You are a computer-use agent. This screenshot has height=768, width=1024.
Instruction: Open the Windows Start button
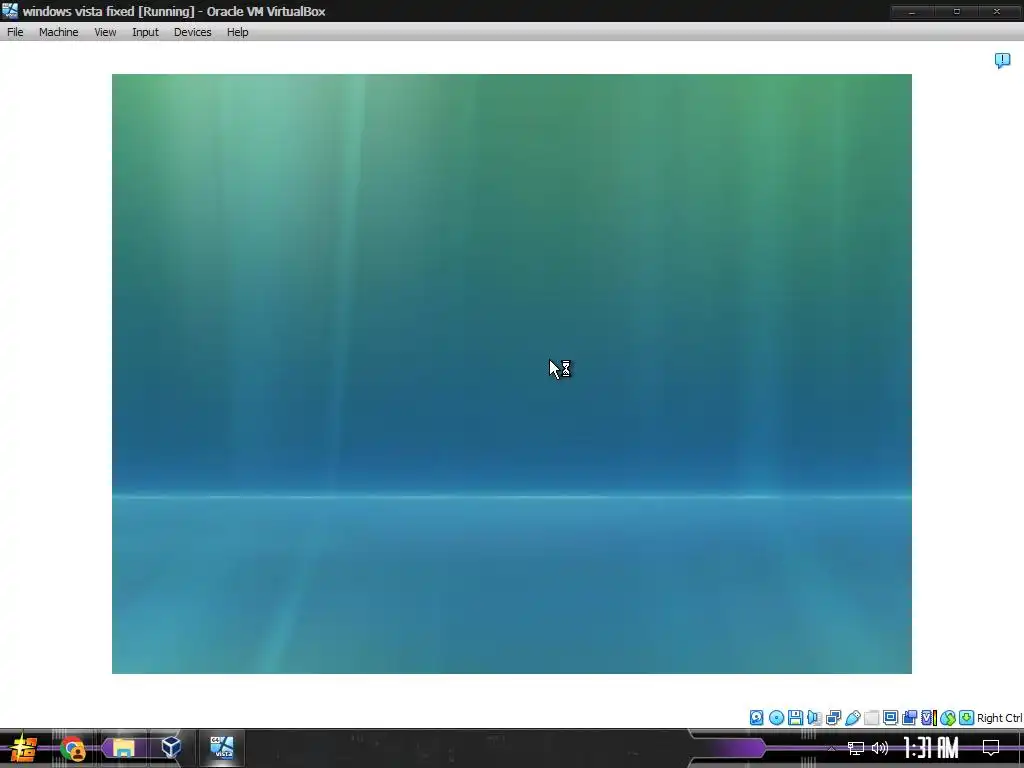click(23, 748)
